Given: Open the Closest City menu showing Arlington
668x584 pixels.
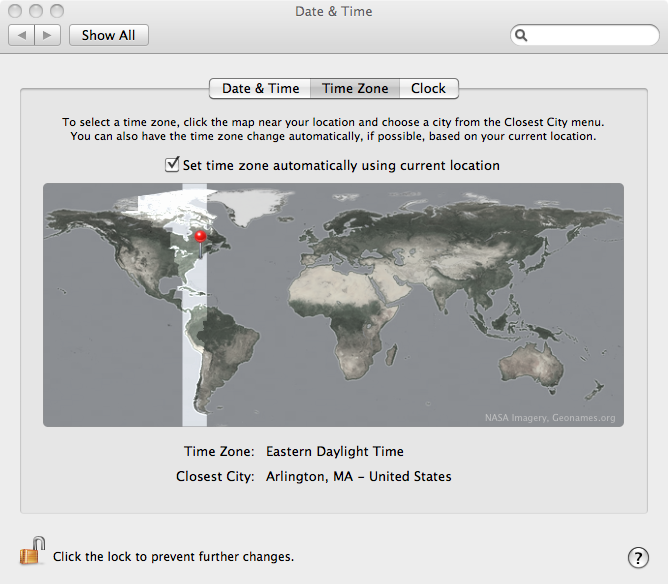Looking at the screenshot, I should 358,477.
